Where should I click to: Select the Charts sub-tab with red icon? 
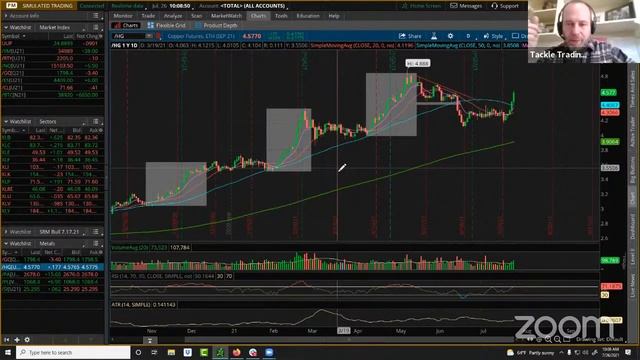127,25
